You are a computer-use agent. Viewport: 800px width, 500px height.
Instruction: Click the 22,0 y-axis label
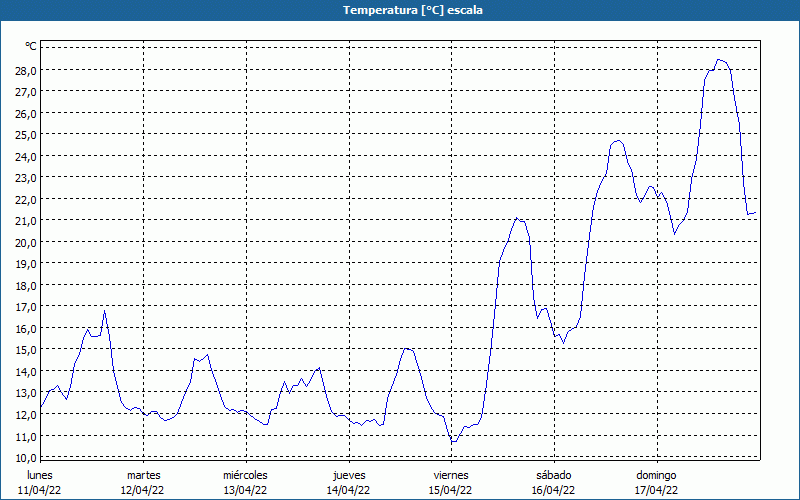point(27,199)
